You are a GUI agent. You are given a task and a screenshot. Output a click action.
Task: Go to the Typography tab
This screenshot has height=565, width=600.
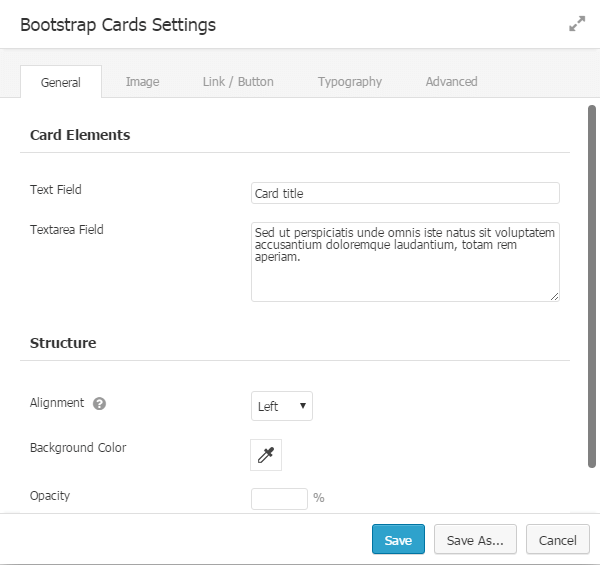point(350,82)
